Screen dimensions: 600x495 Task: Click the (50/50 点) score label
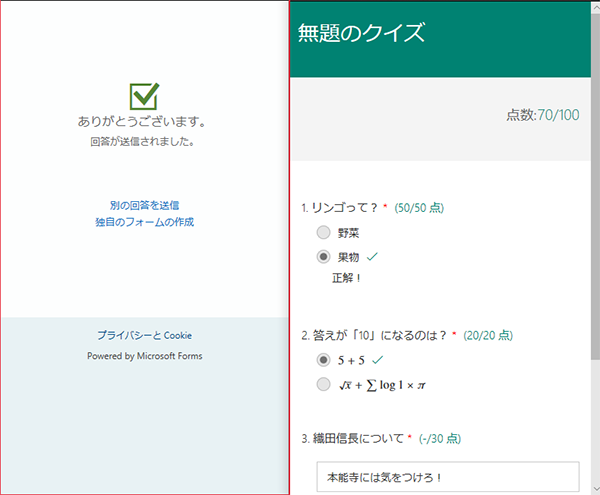coord(419,208)
